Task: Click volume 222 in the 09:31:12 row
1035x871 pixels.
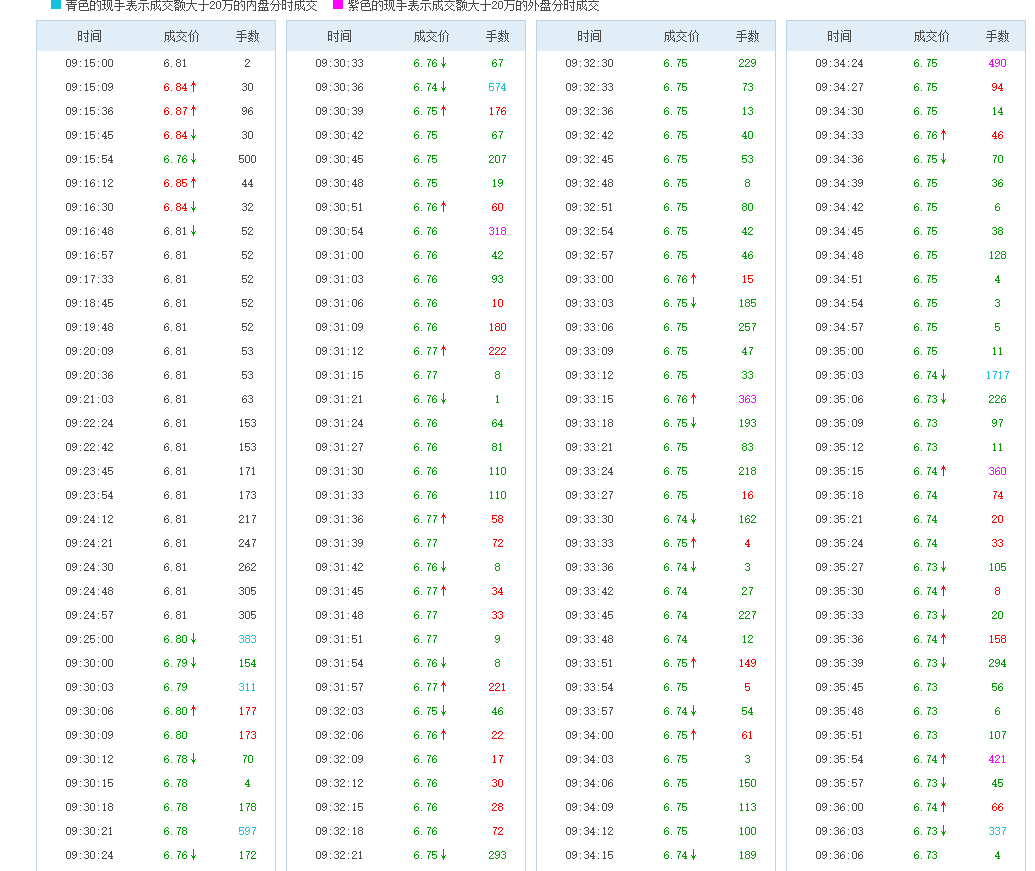Action: pyautogui.click(x=497, y=351)
